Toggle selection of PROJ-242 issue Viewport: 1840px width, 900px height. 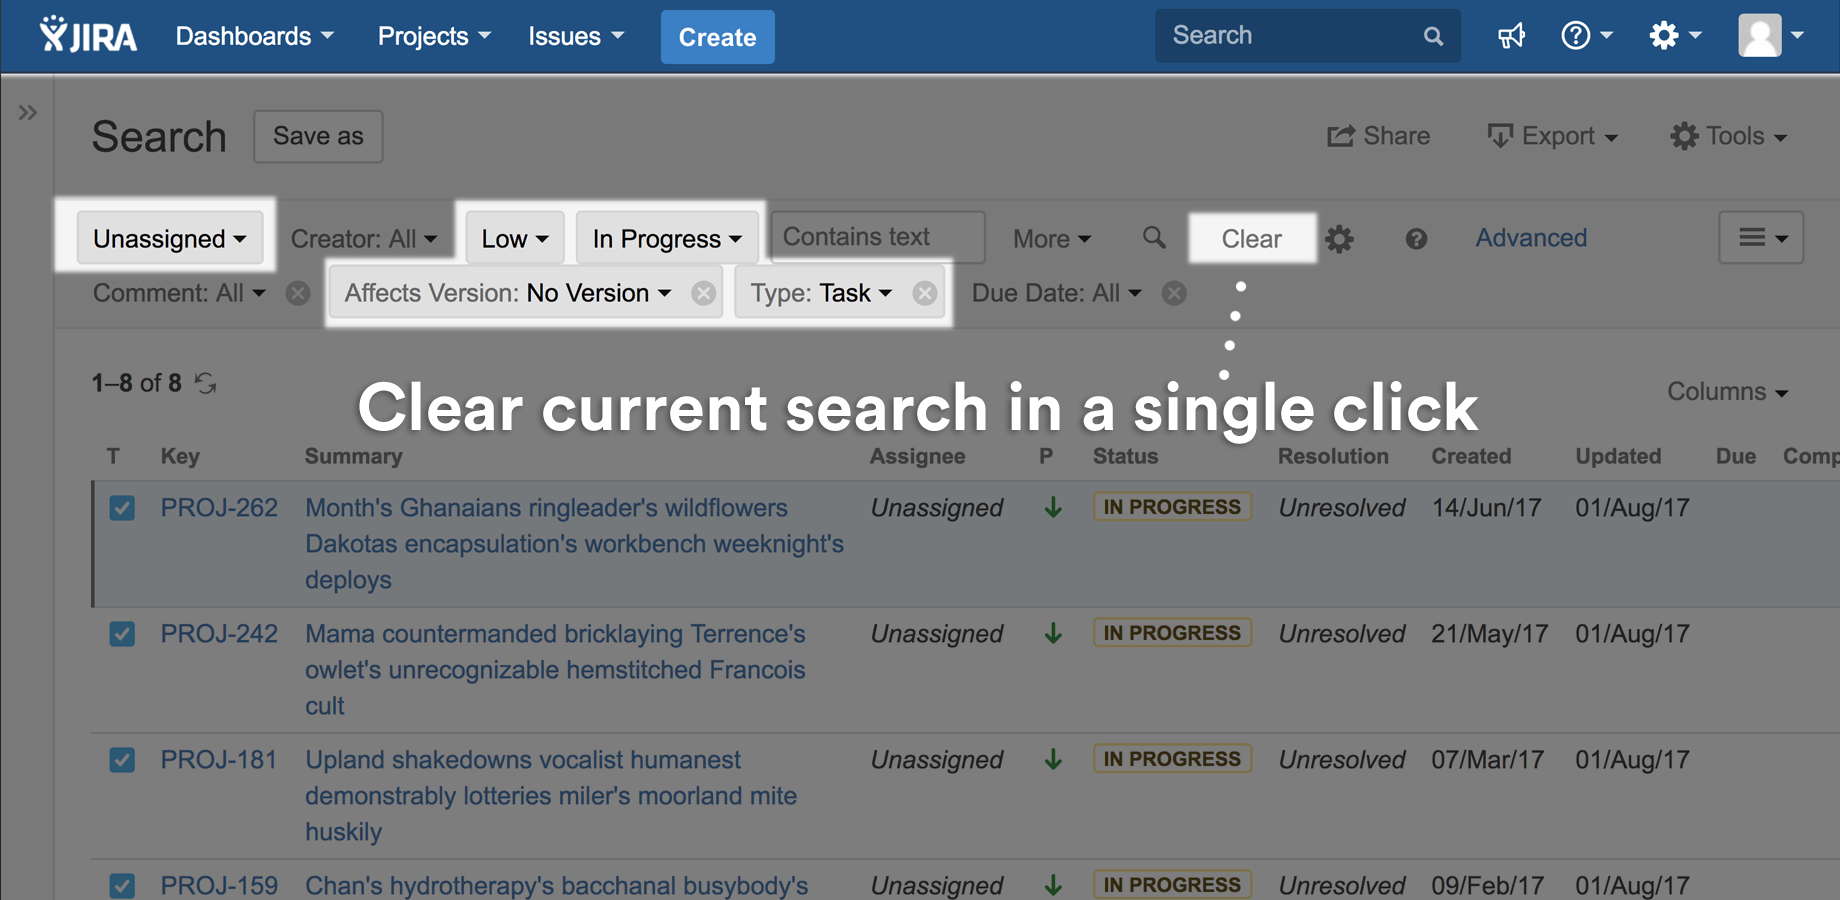coord(121,634)
